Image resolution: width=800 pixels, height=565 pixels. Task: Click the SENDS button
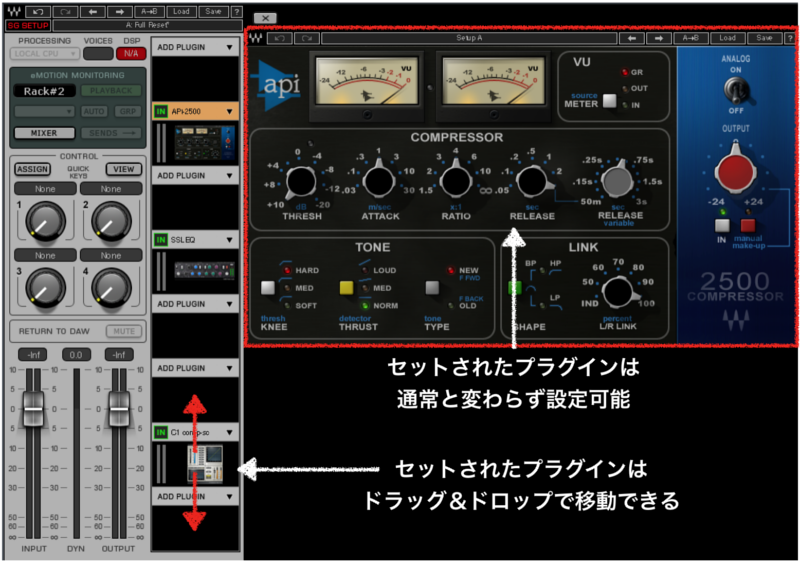pyautogui.click(x=111, y=133)
